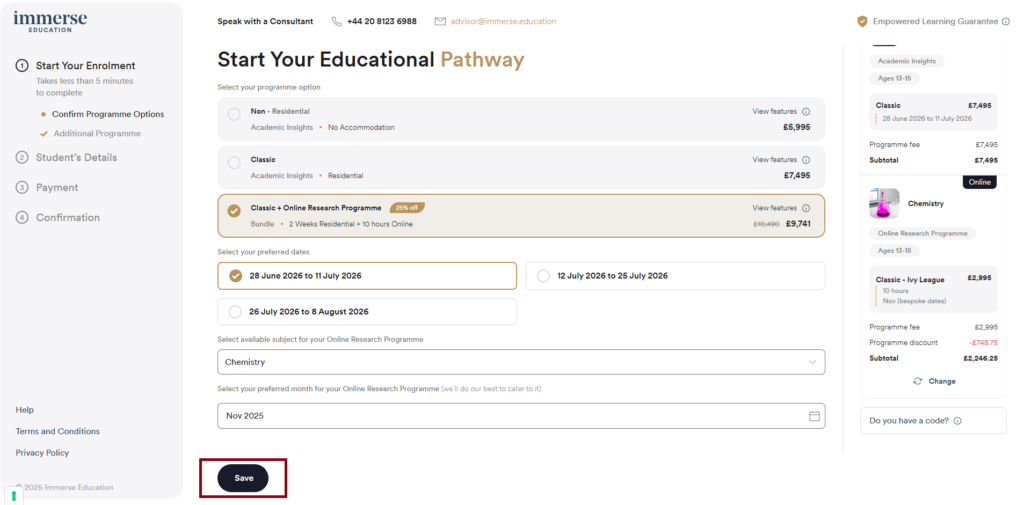Open the Nov 2025 preferred month picker

(x=521, y=416)
